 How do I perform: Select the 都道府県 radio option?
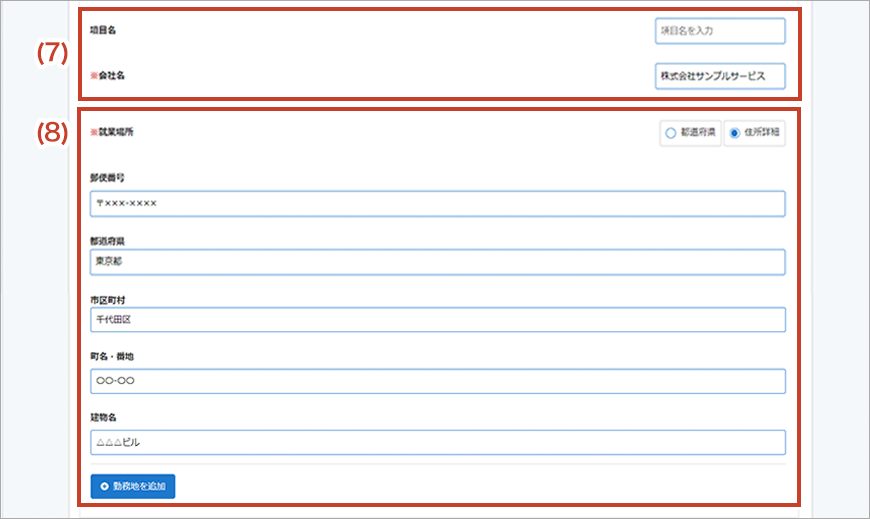[x=670, y=133]
